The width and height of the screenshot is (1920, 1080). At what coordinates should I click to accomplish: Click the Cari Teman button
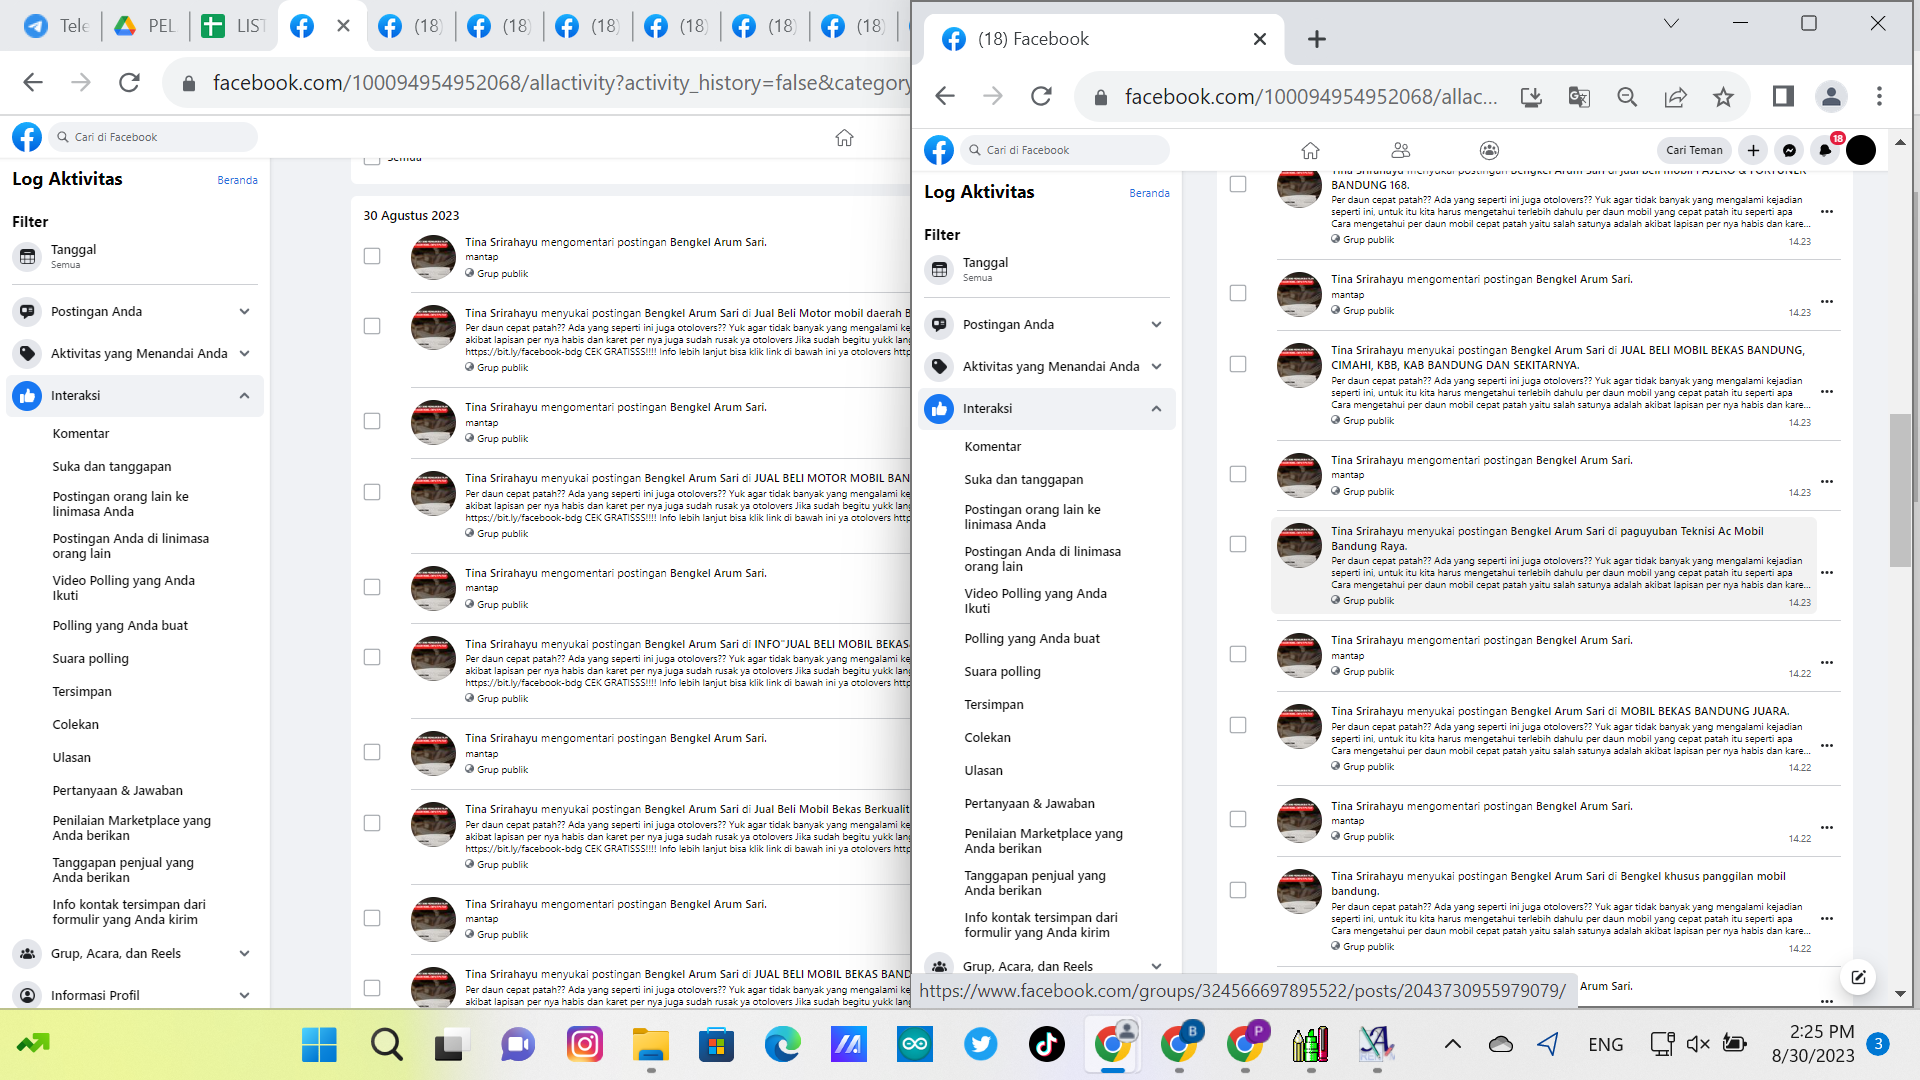tap(1693, 150)
